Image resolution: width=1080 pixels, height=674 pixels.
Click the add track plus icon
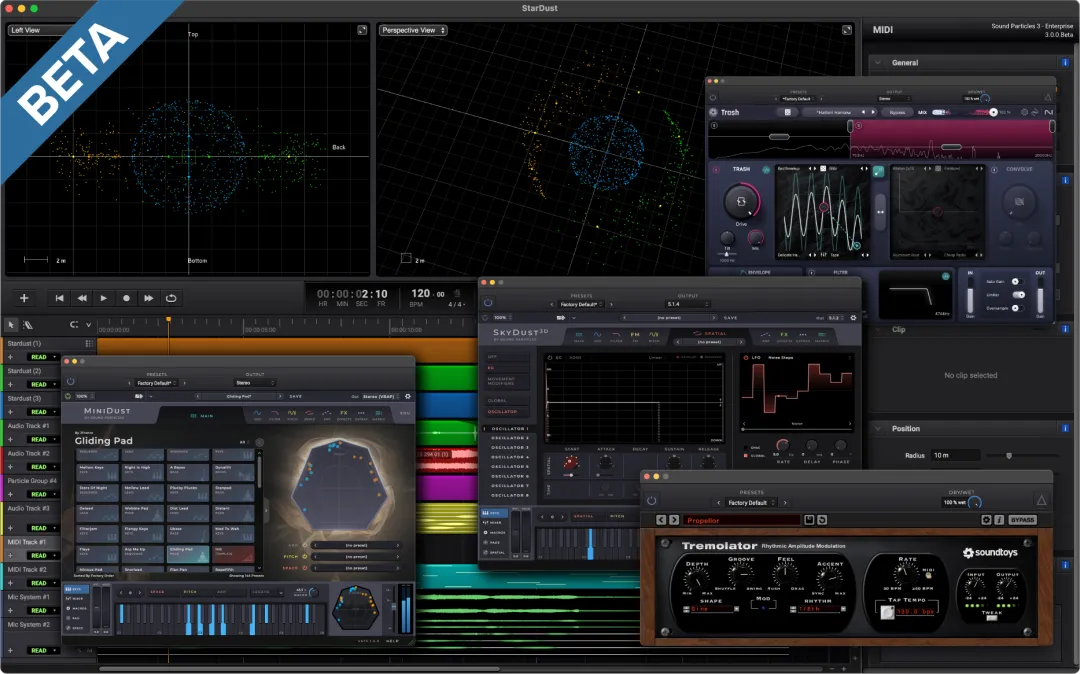click(x=24, y=298)
